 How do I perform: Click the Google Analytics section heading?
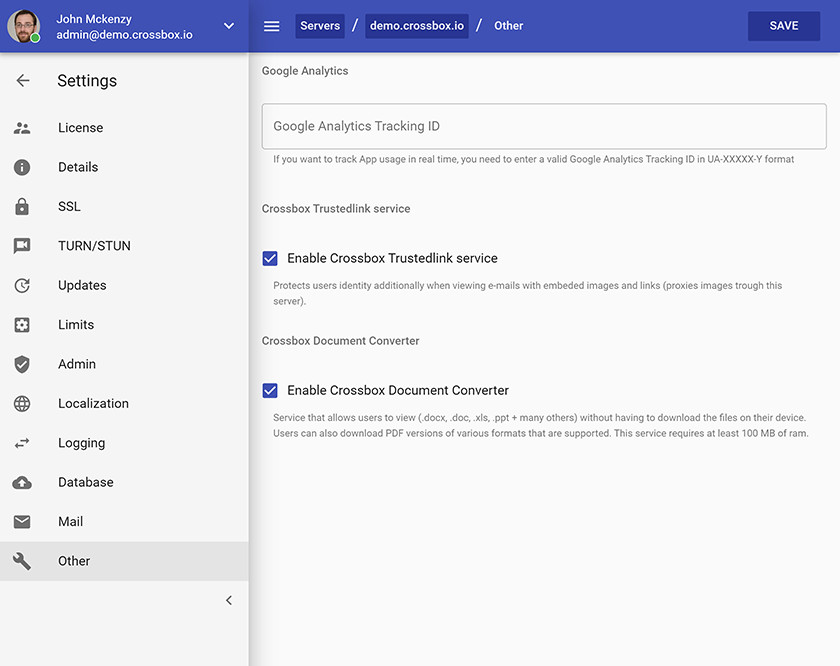coord(305,71)
